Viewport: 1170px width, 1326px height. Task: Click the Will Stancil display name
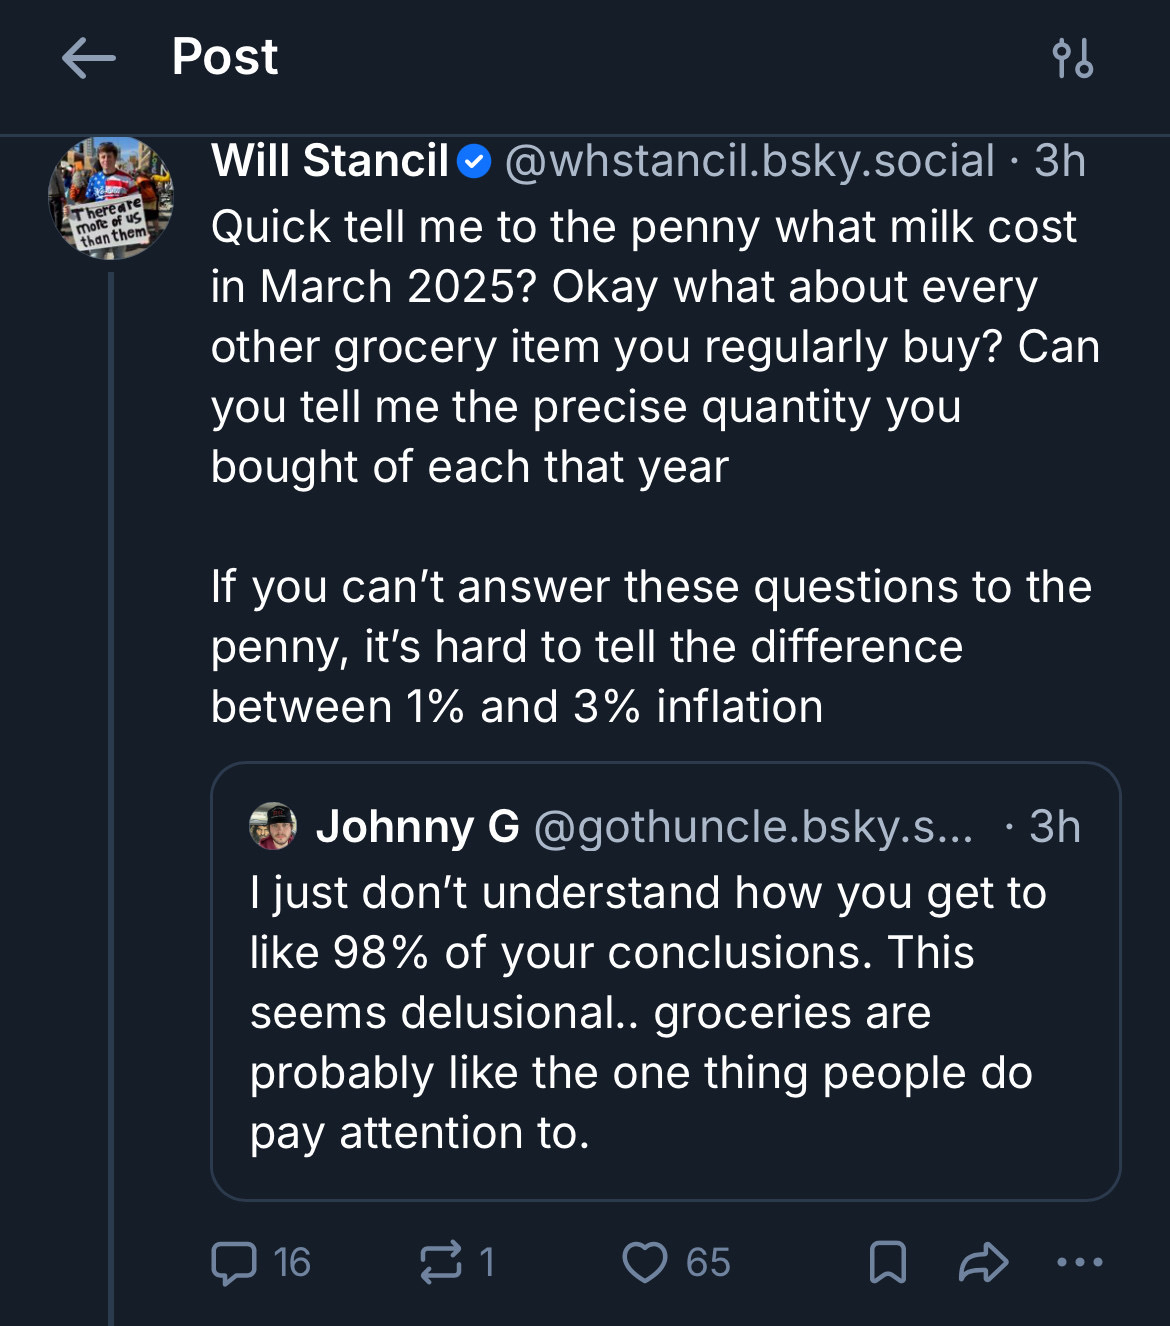330,162
